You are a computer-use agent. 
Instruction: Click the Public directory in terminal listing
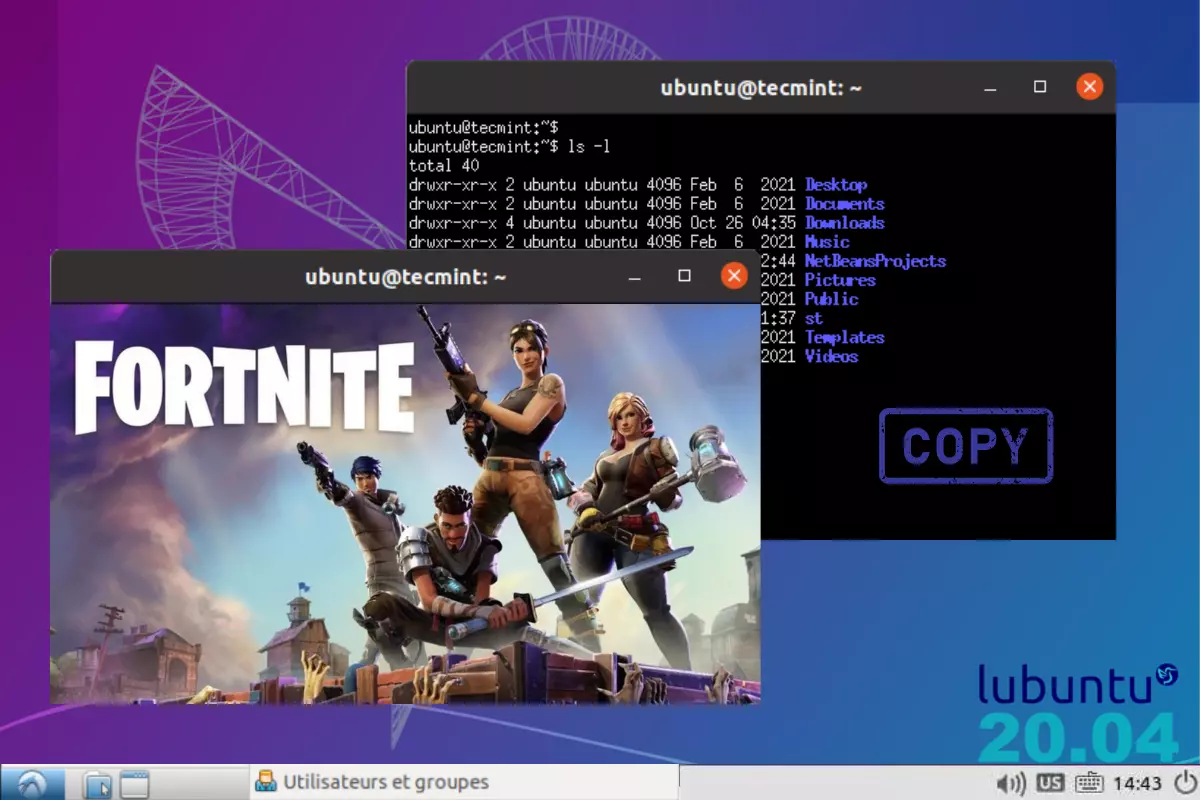point(832,299)
